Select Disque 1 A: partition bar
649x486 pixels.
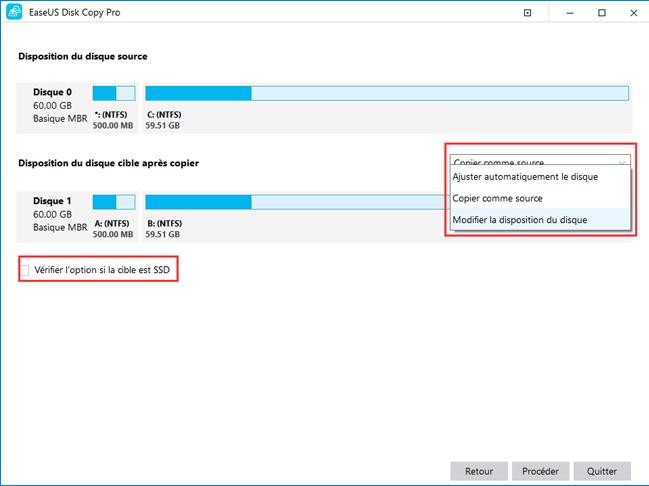(x=114, y=202)
